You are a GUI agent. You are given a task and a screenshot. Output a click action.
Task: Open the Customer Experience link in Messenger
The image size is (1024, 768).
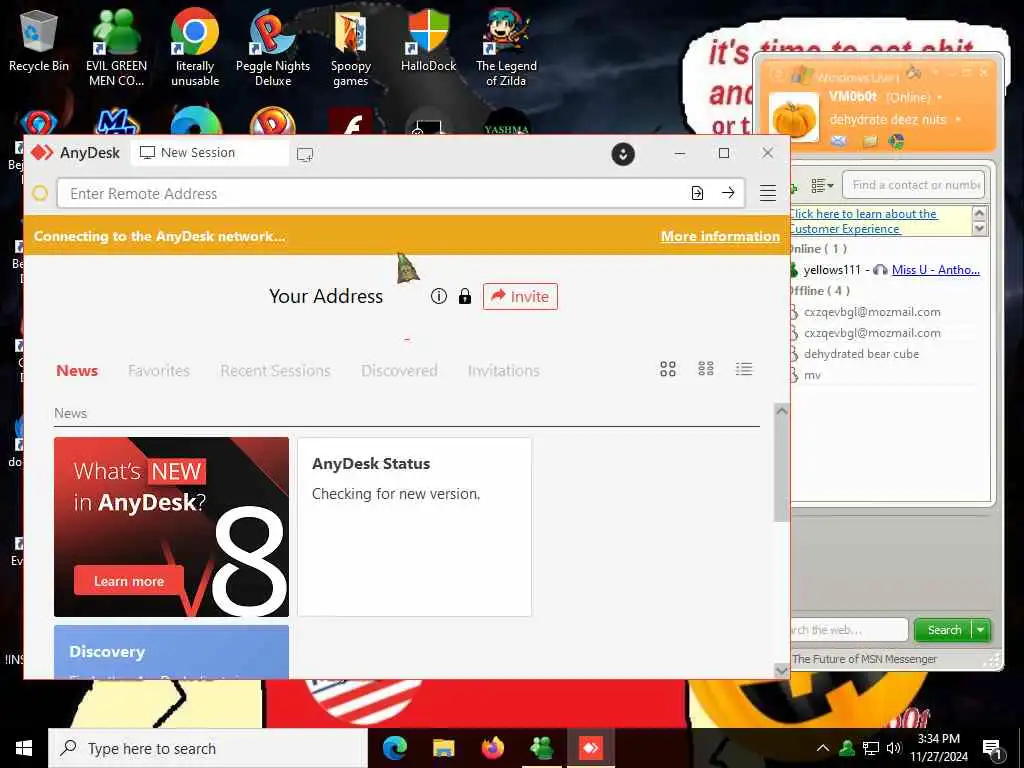coord(862,221)
